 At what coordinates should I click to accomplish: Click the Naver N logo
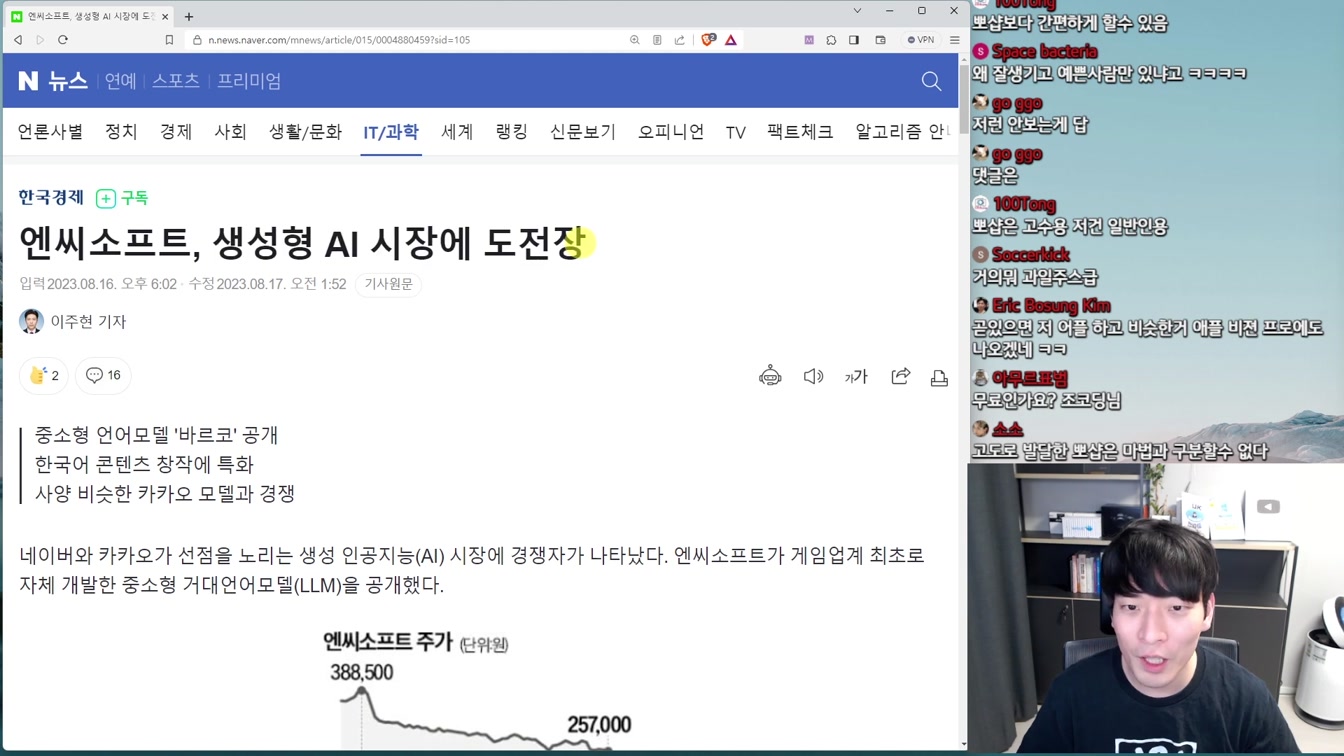(28, 81)
